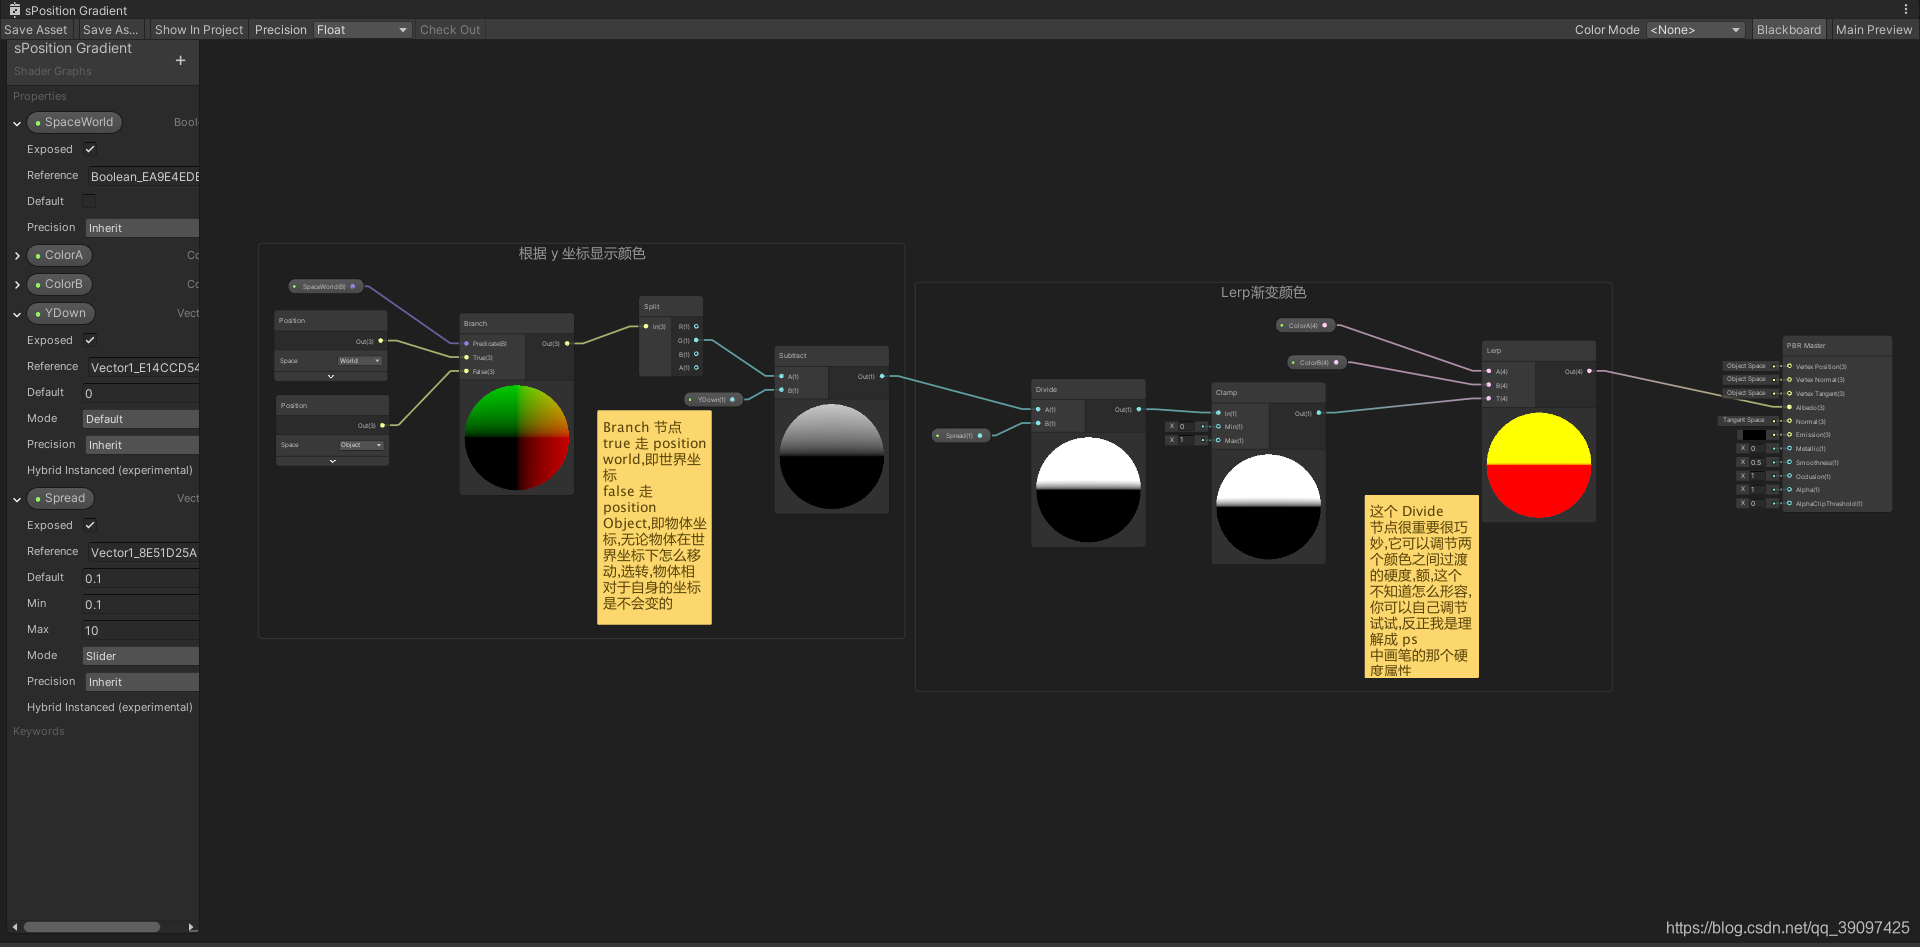Toggle the Main Preview panel visibility

click(x=1873, y=30)
